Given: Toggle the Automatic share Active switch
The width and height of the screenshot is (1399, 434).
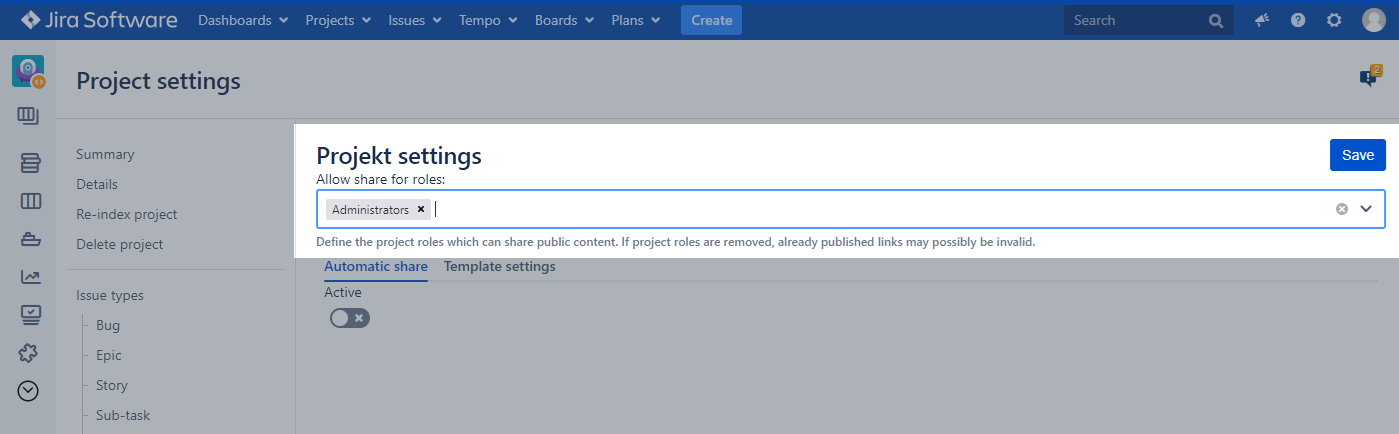Looking at the screenshot, I should point(349,318).
